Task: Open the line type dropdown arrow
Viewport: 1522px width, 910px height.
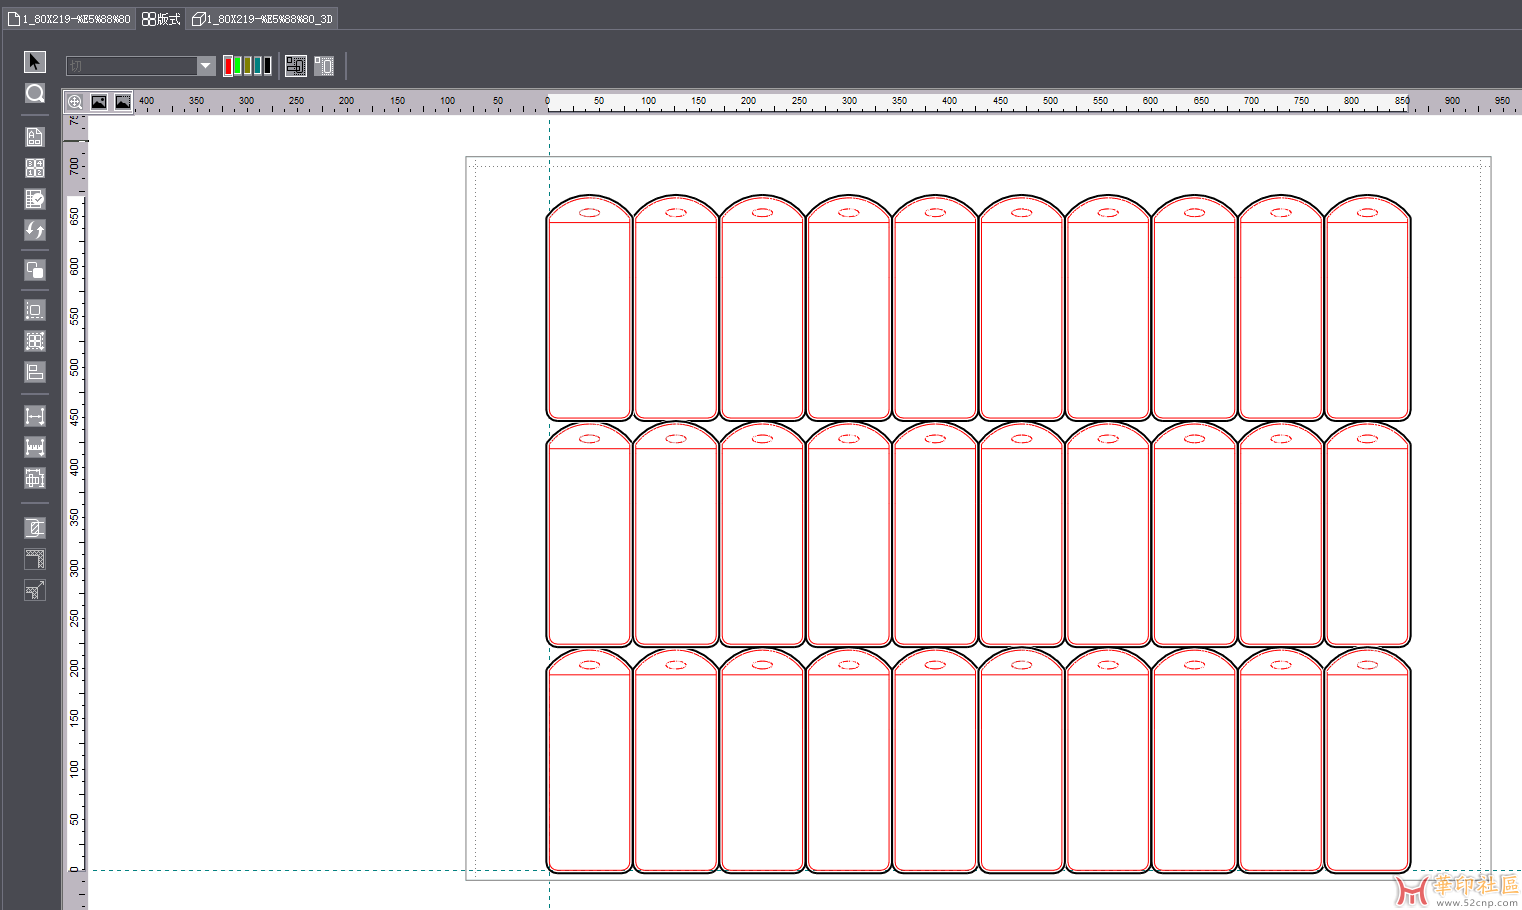Action: [x=206, y=66]
